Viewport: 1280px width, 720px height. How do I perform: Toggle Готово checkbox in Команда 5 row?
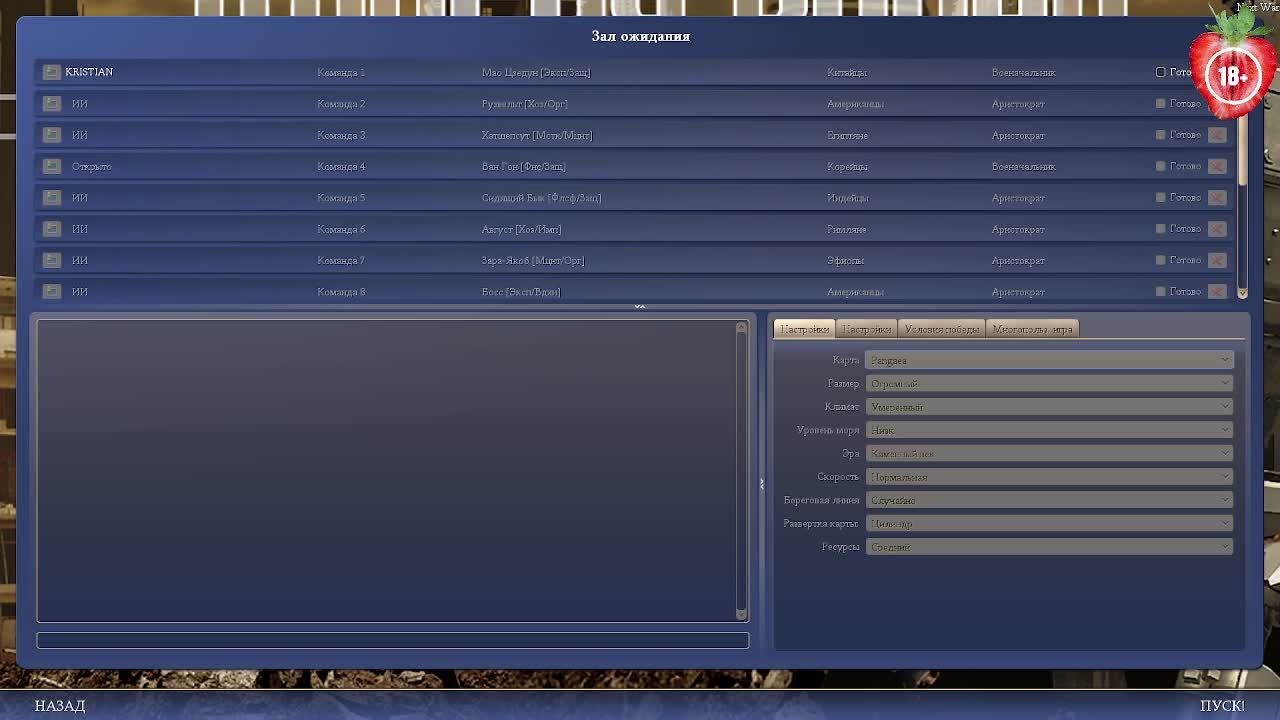(1161, 197)
